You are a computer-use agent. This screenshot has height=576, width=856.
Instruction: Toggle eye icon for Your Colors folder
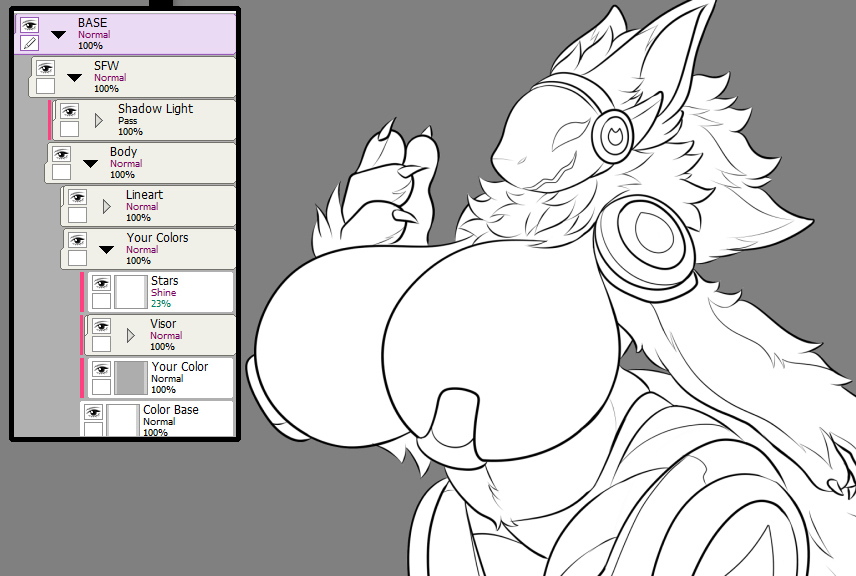click(77, 240)
